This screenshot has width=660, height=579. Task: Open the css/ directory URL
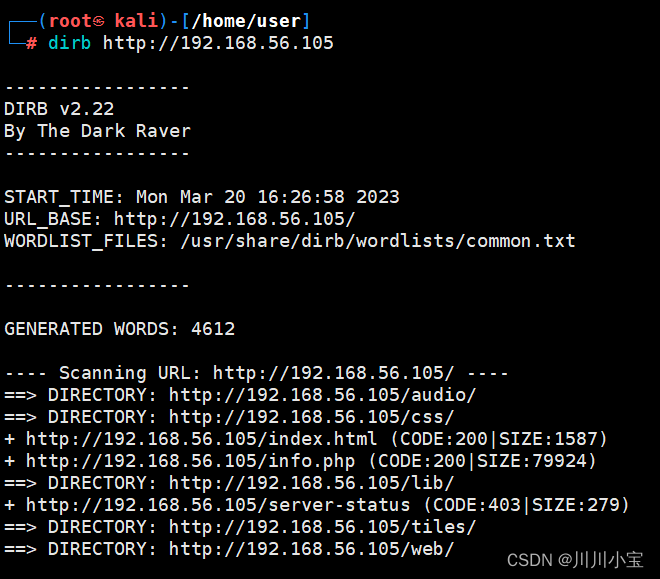coord(311,417)
